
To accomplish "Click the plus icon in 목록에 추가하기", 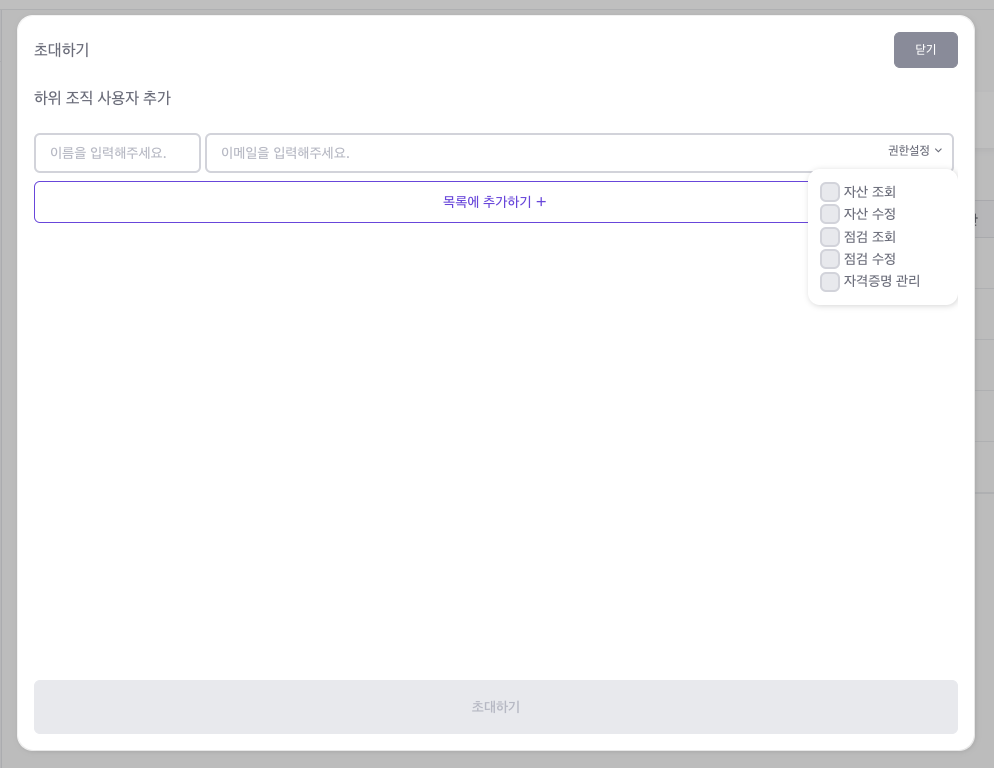I will (541, 202).
